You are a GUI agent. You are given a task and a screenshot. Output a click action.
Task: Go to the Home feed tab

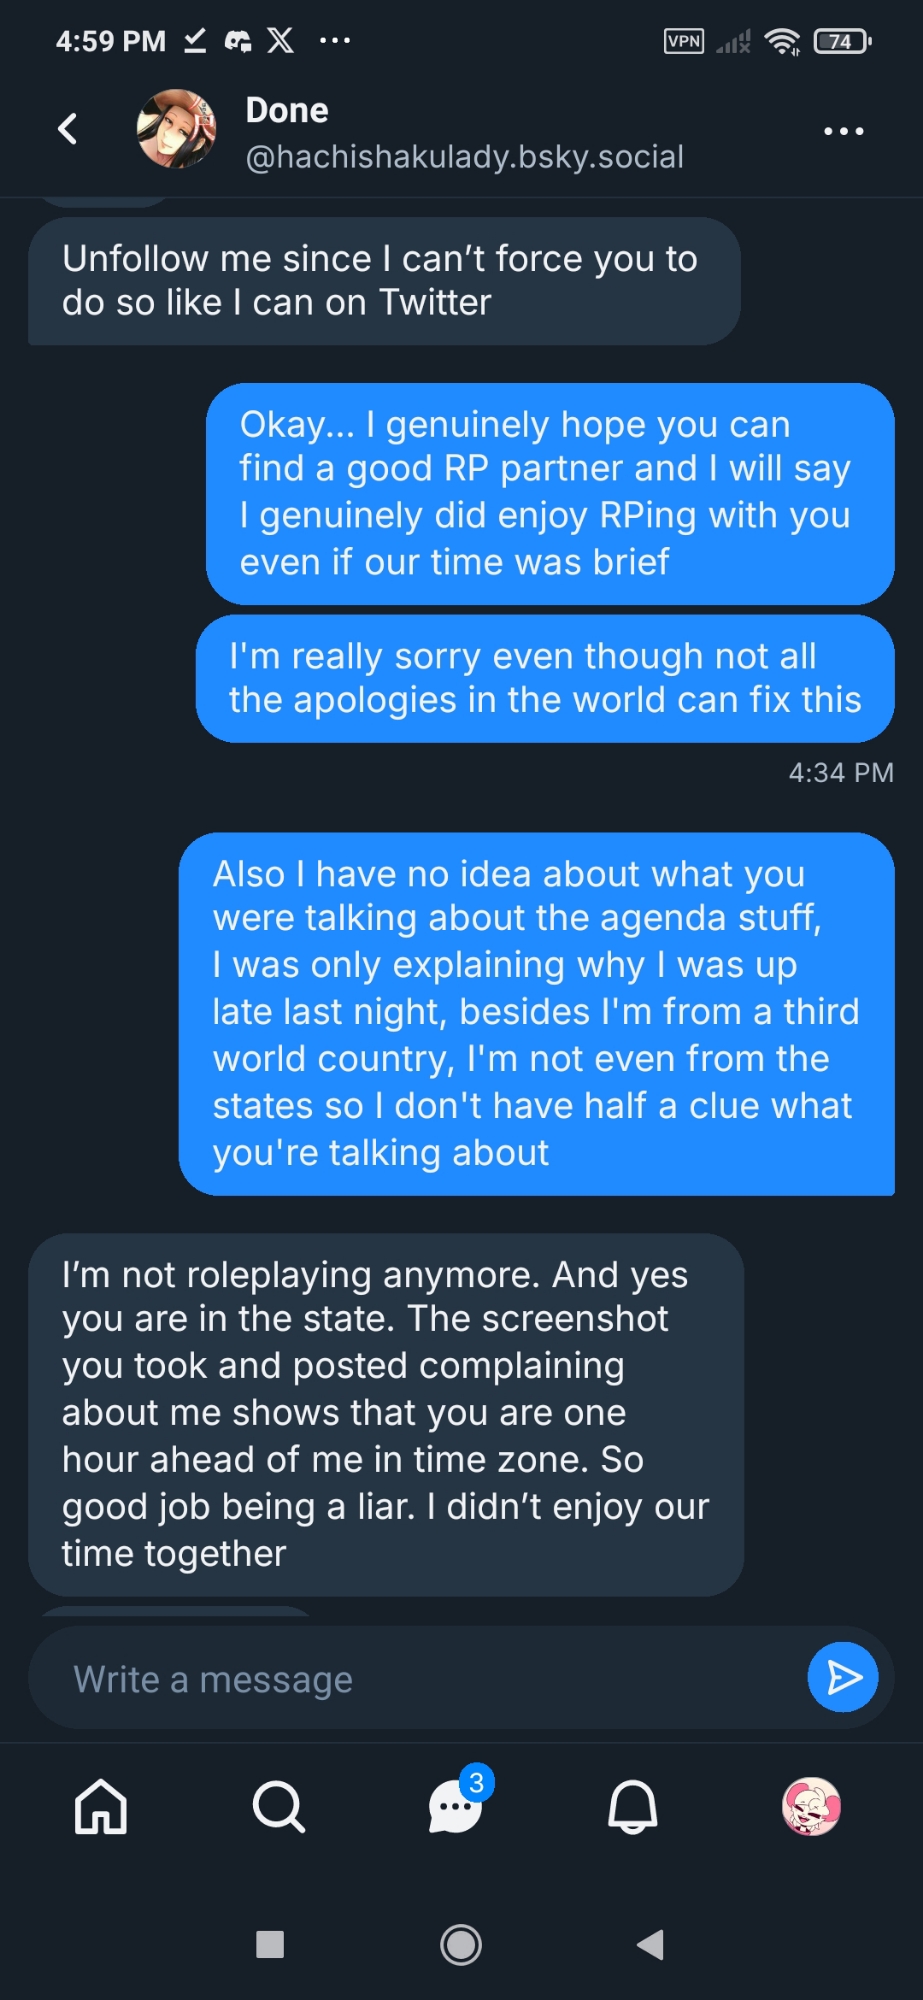(x=101, y=1807)
